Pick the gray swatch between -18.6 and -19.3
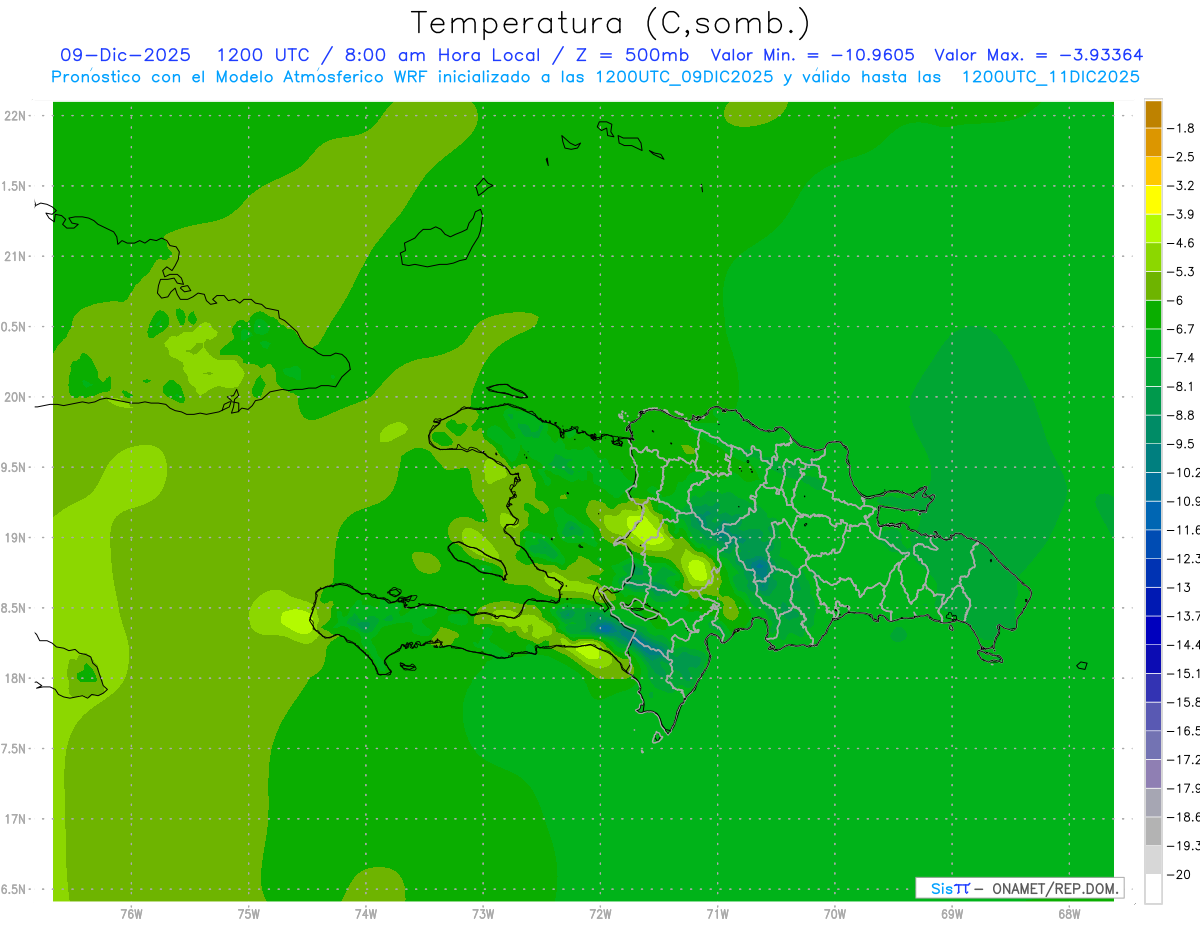 pyautogui.click(x=1153, y=832)
